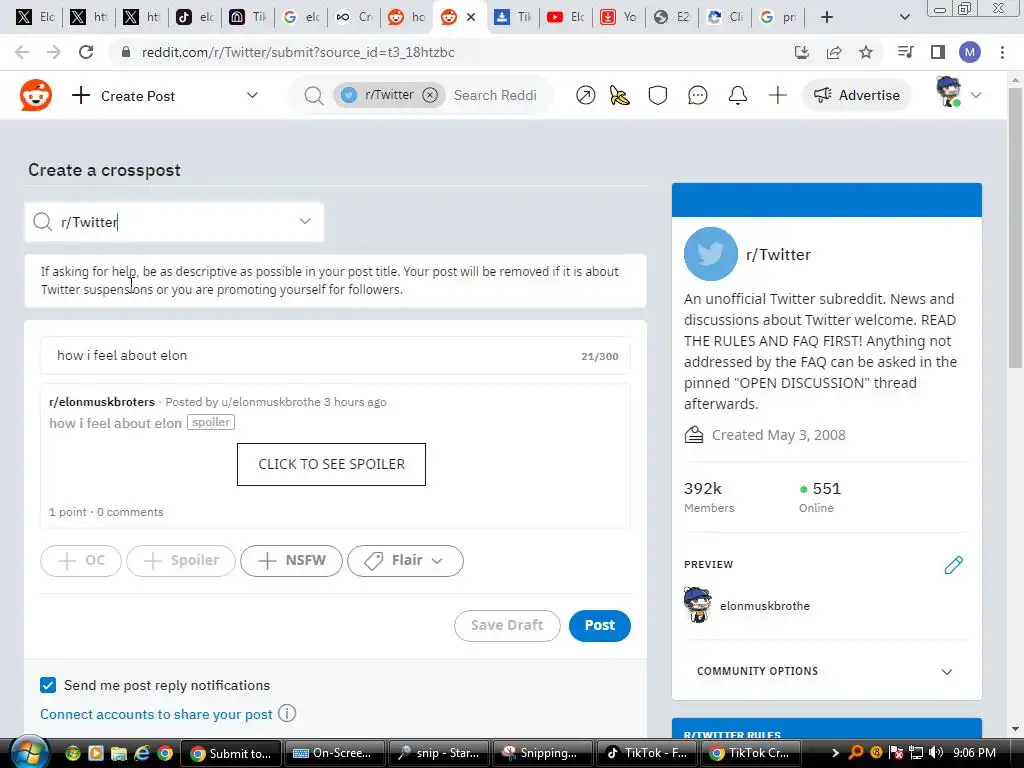
Task: Toggle the NSFW tag button
Action: pyautogui.click(x=291, y=560)
